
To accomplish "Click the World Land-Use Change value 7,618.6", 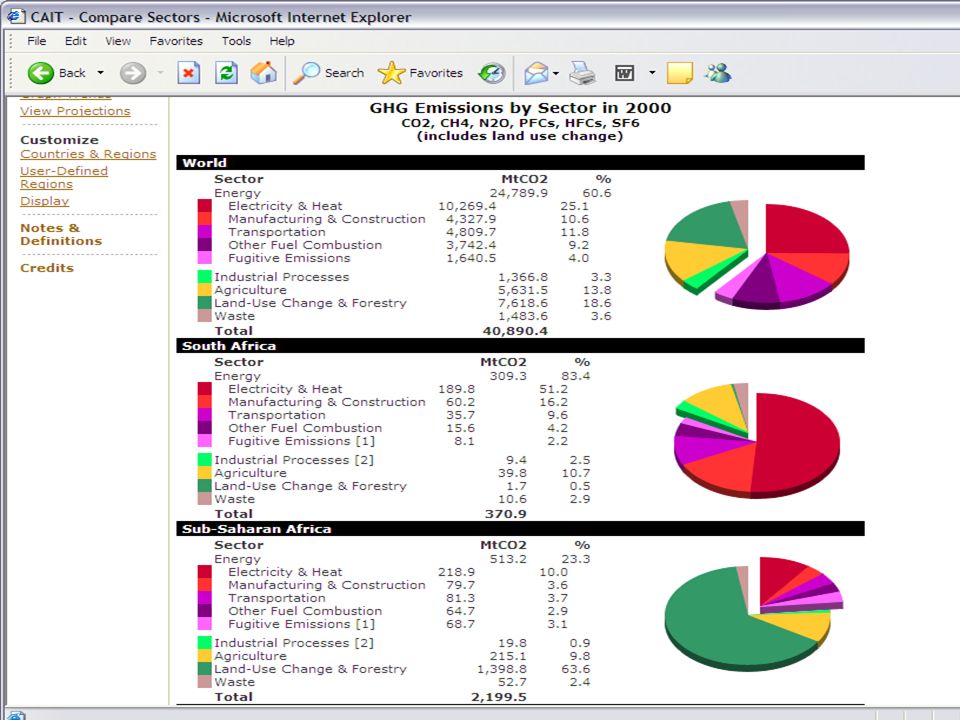I will (x=523, y=302).
